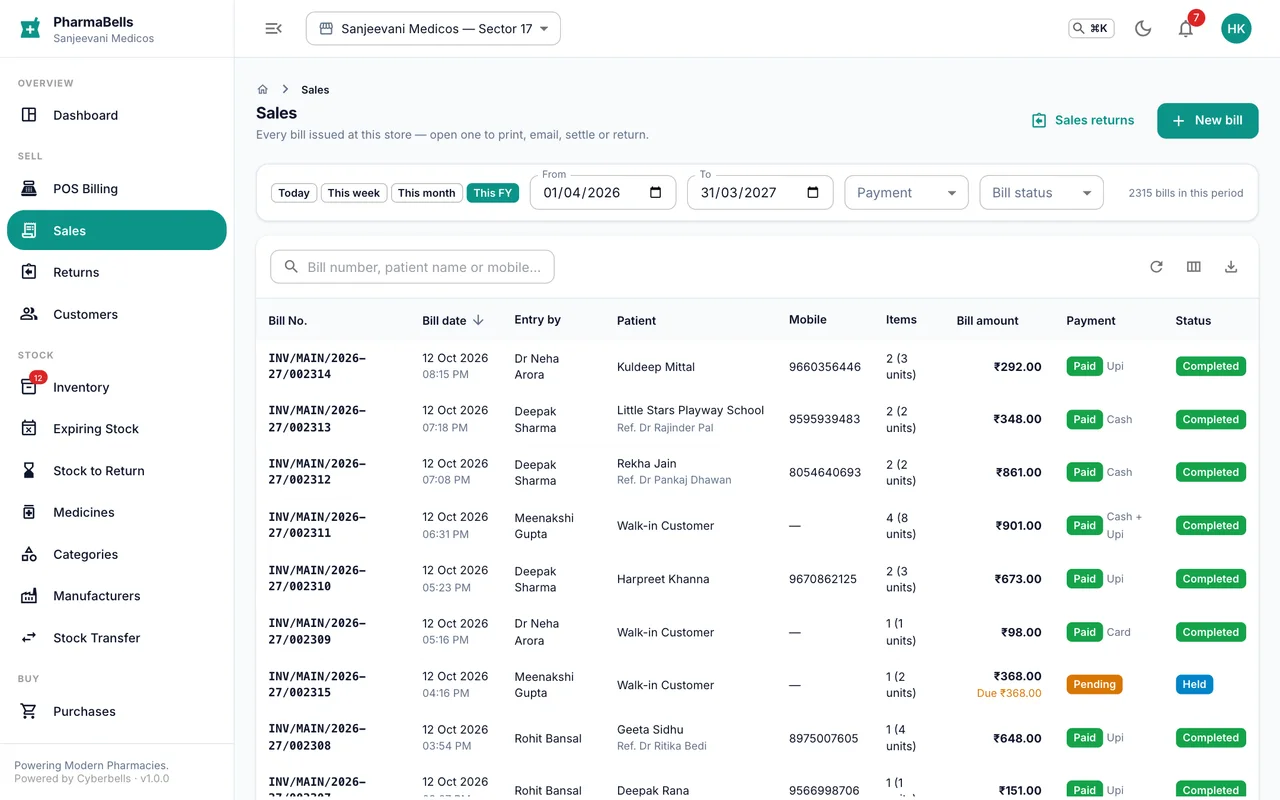Screen dimensions: 1280x800
Task: Open POS Billing in the sidebar
Action: 117,189
